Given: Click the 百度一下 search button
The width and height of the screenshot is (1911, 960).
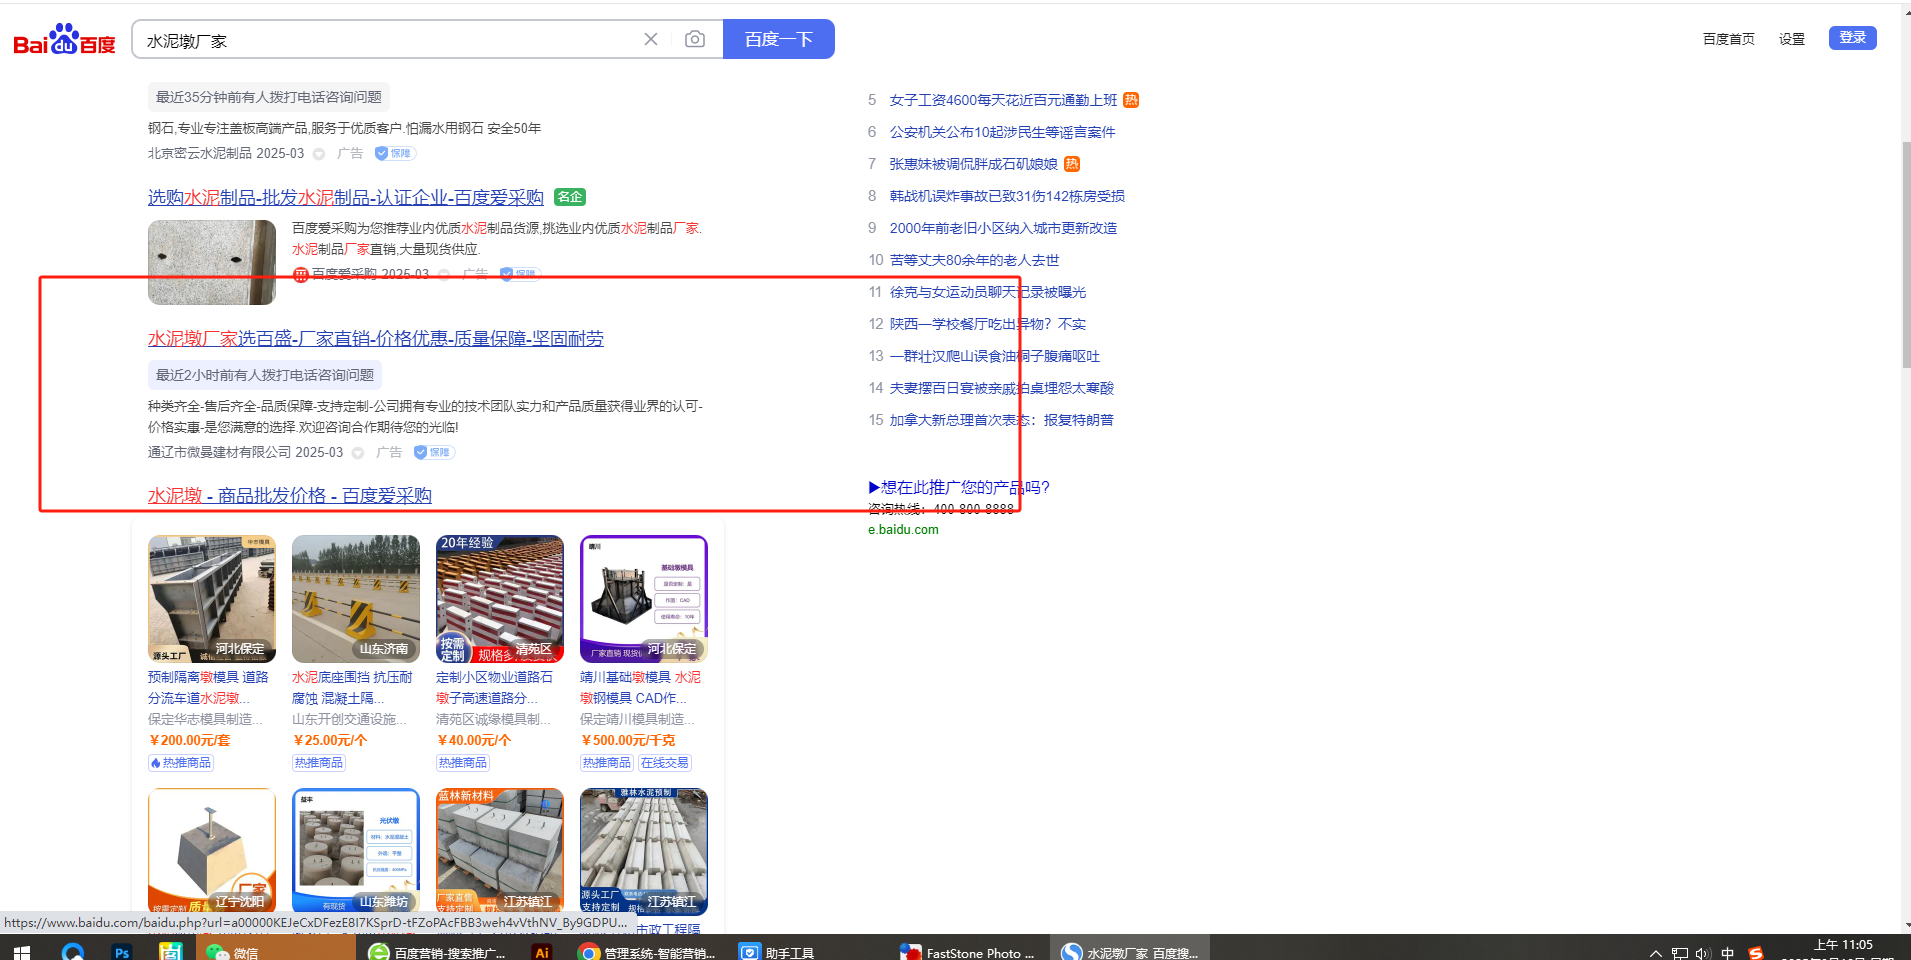Looking at the screenshot, I should pyautogui.click(x=779, y=39).
